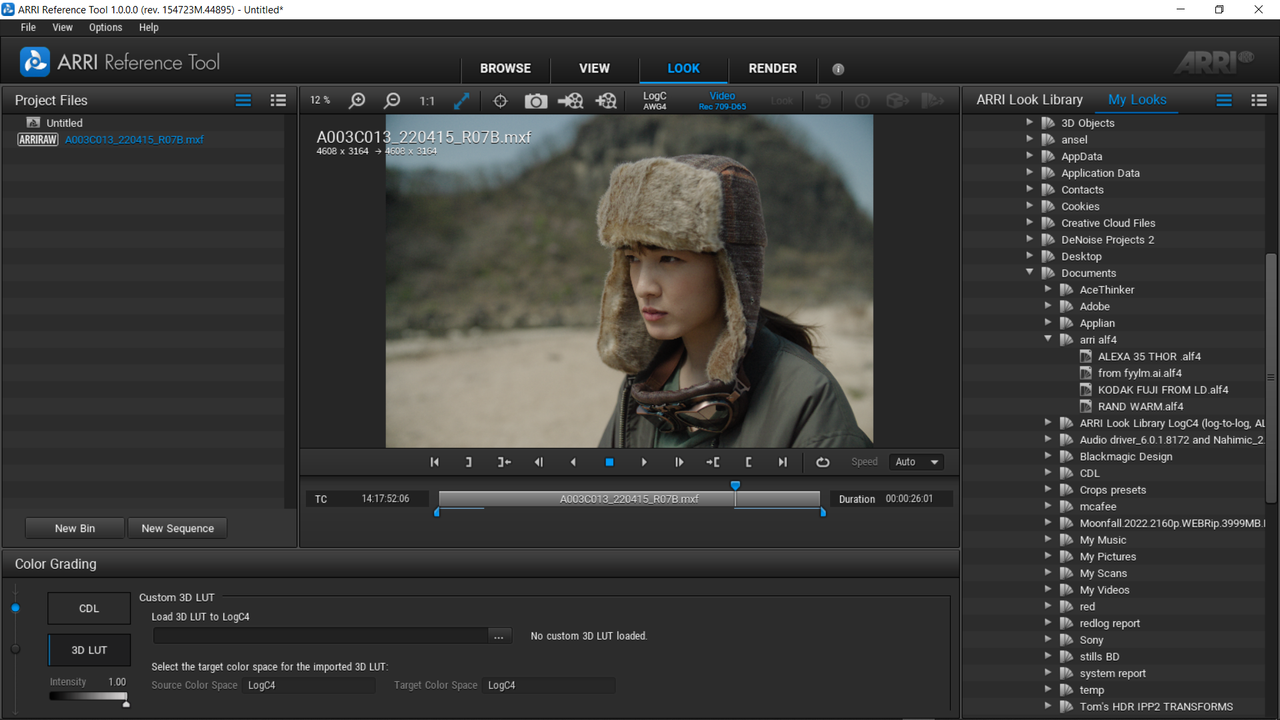
Task: Open the info icon beside RENDER tab
Action: (x=838, y=69)
